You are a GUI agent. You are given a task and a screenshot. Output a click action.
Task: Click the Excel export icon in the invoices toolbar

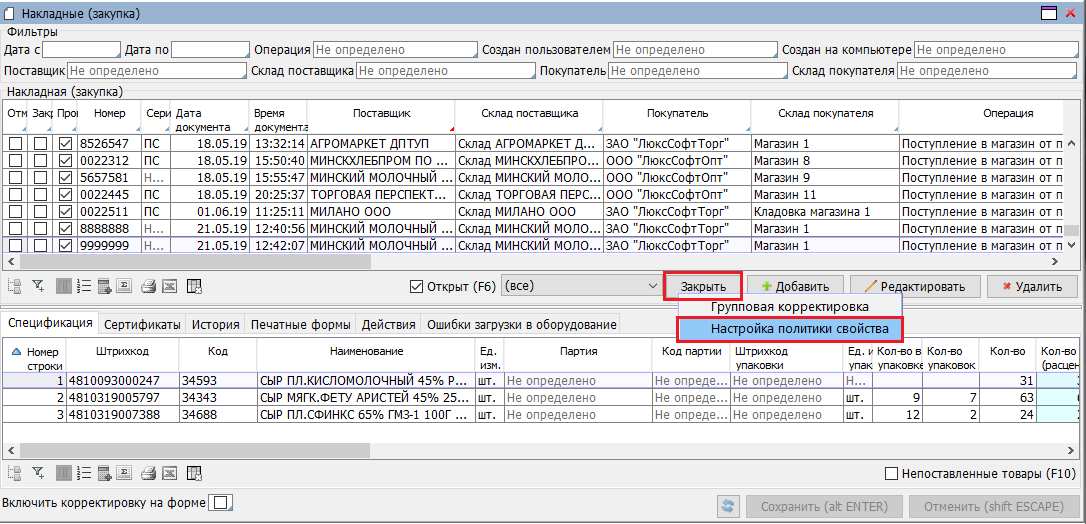169,287
